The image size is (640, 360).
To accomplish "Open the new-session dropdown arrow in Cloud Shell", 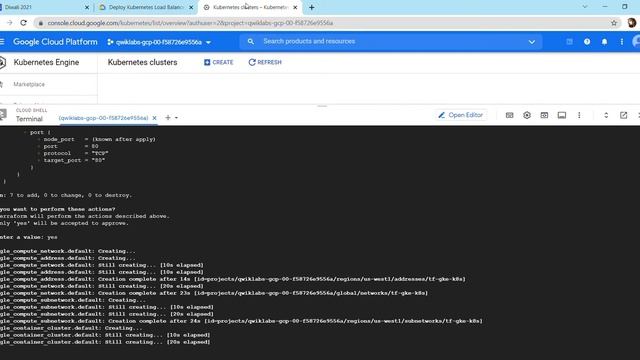I will (x=176, y=118).
